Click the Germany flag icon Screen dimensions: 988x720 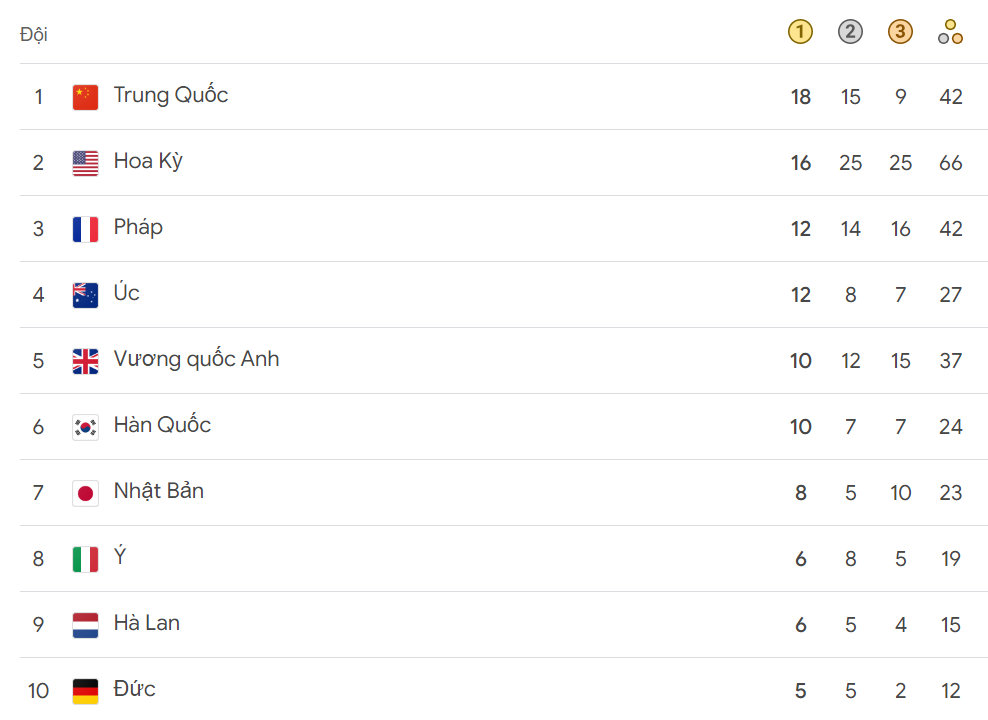(85, 691)
